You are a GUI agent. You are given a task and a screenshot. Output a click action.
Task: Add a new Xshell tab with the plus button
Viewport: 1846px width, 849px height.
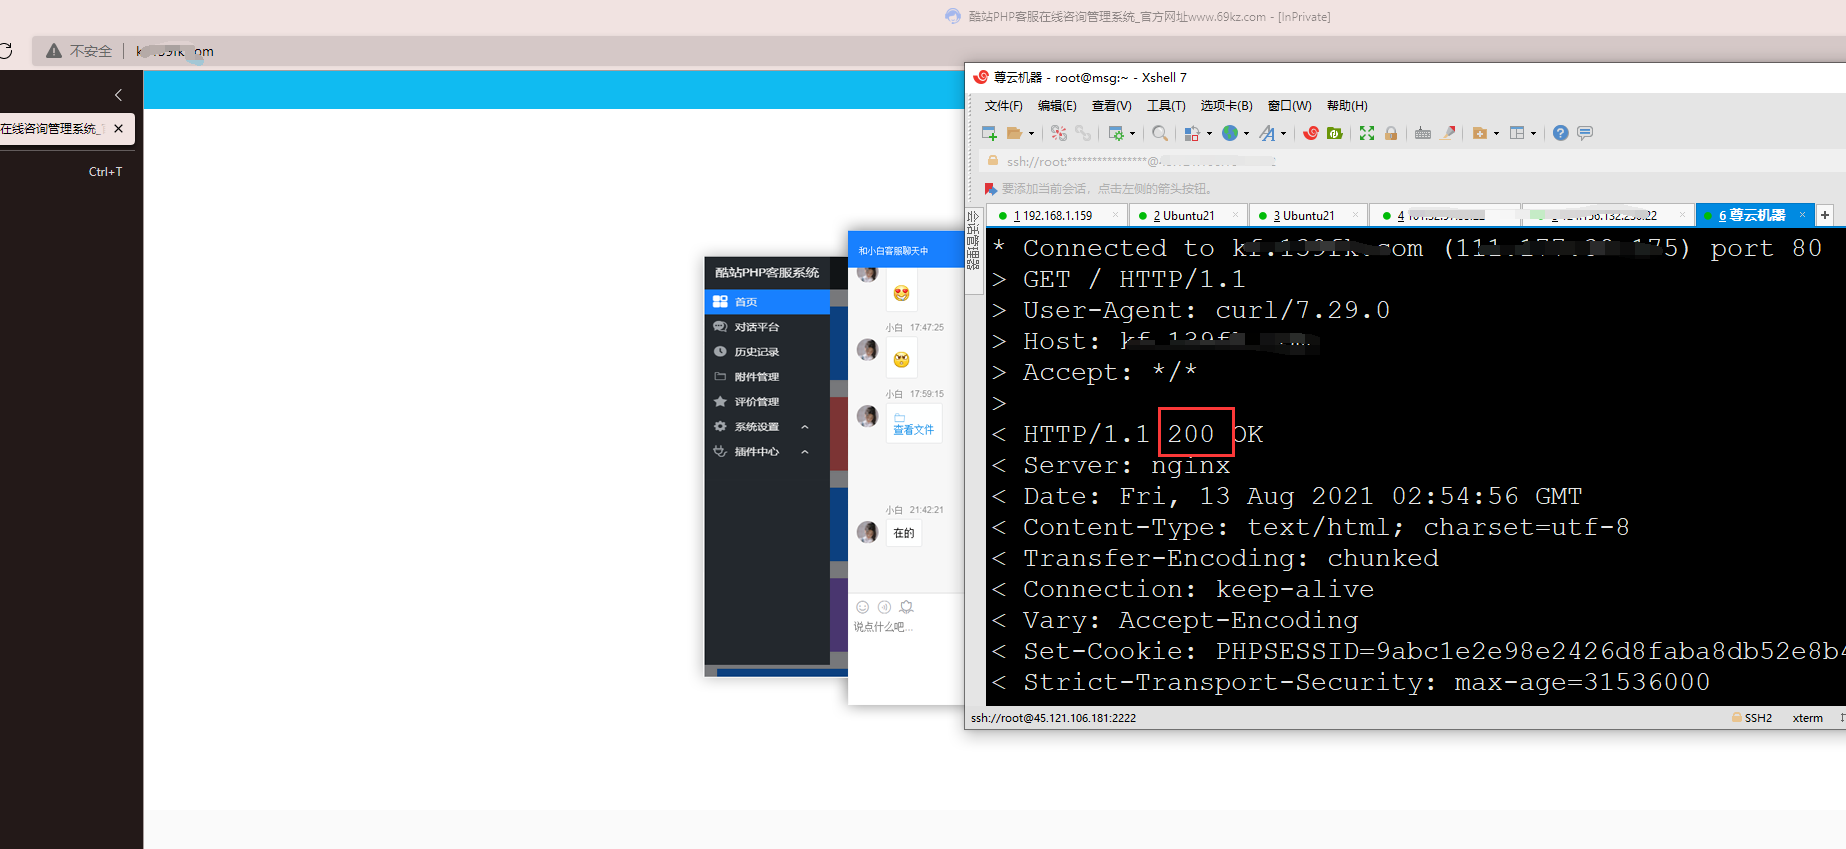click(x=1825, y=215)
